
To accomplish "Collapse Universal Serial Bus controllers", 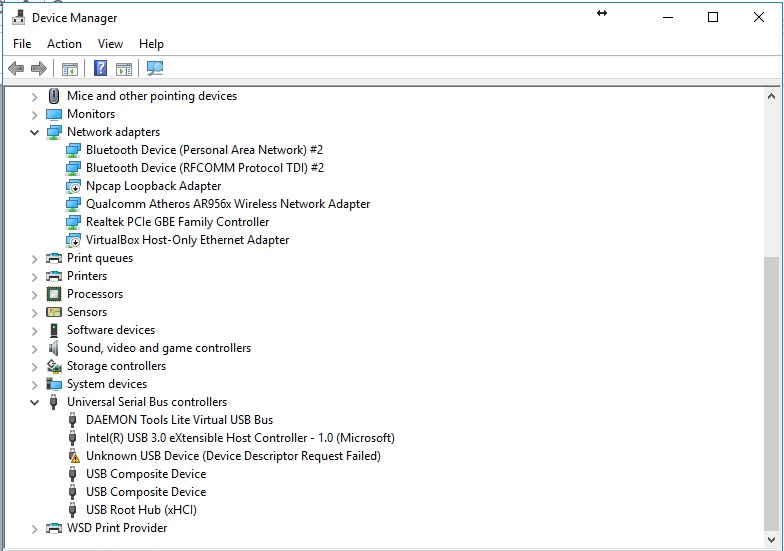I will click(34, 402).
